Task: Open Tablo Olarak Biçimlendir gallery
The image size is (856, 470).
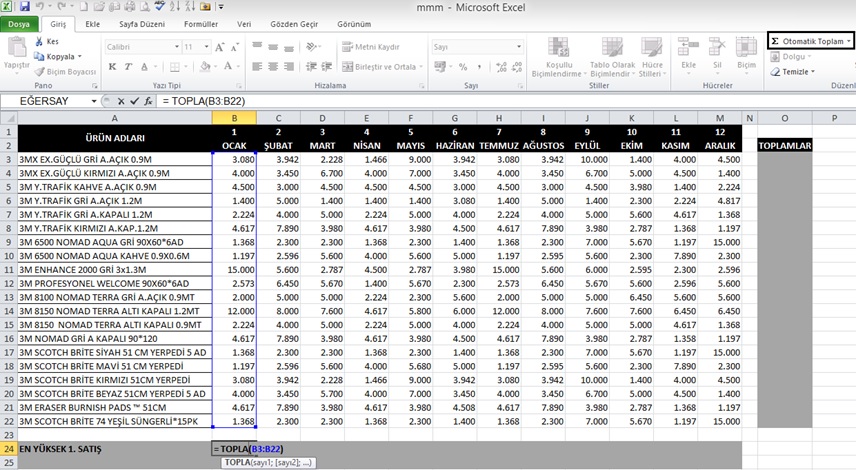Action: click(612, 57)
